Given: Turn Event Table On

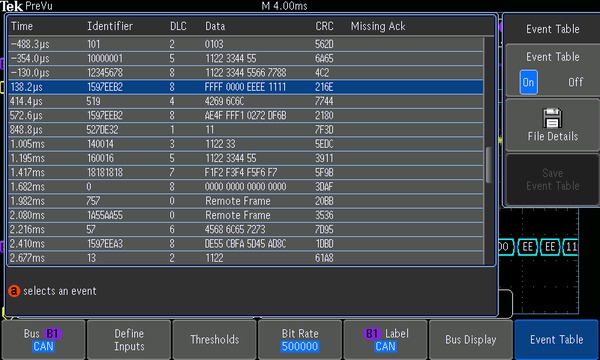Looking at the screenshot, I should pyautogui.click(x=528, y=82).
